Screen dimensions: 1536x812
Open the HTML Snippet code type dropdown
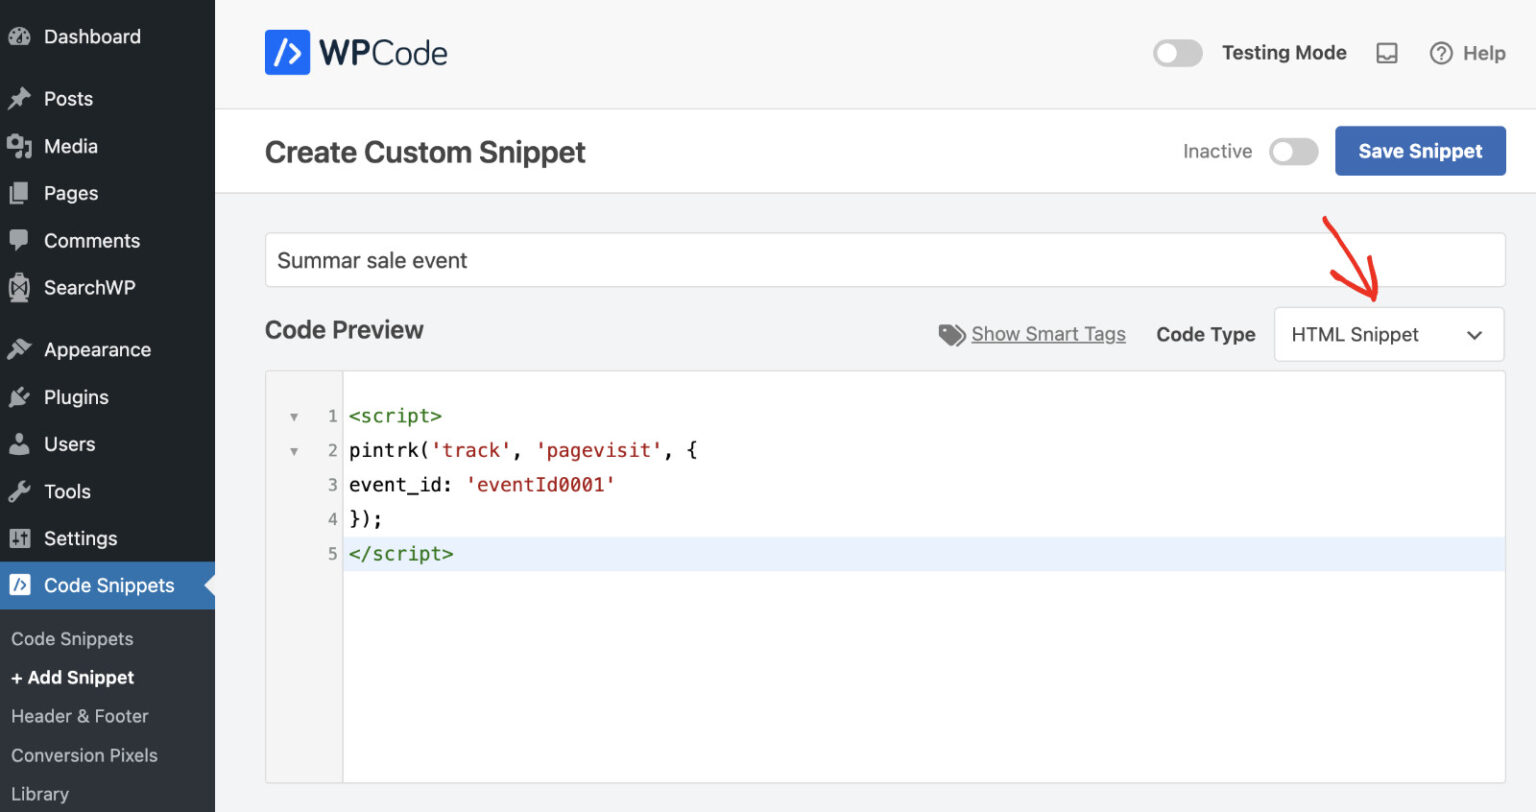(1388, 334)
